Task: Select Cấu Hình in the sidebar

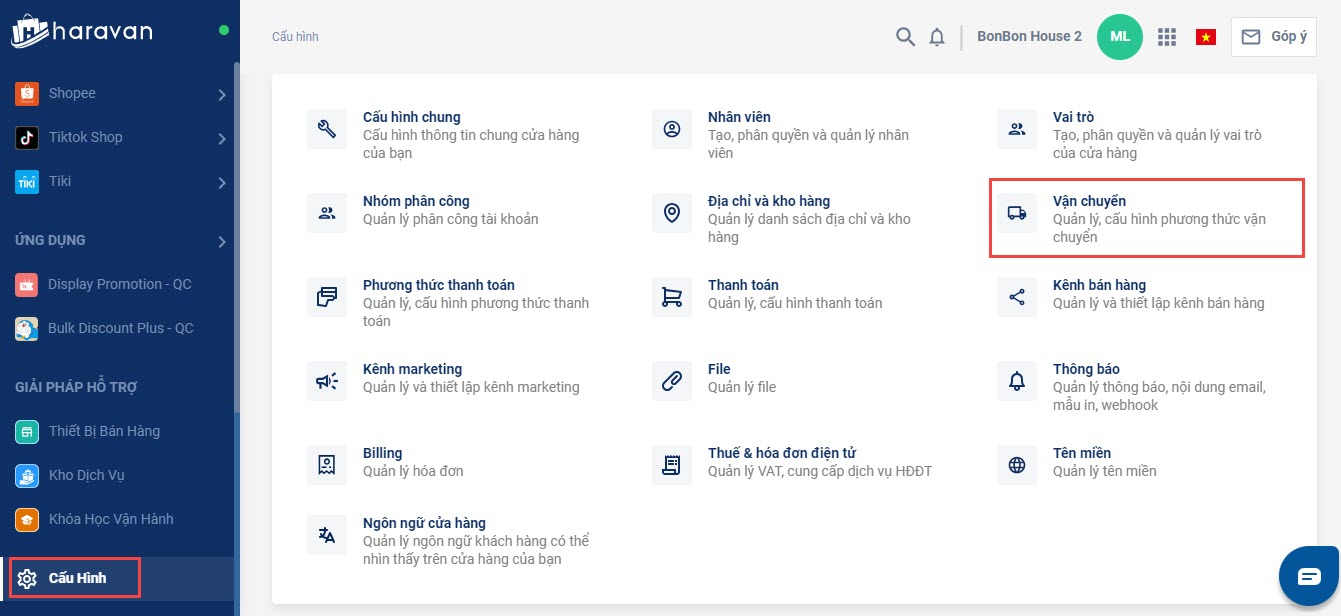Action: (77, 578)
